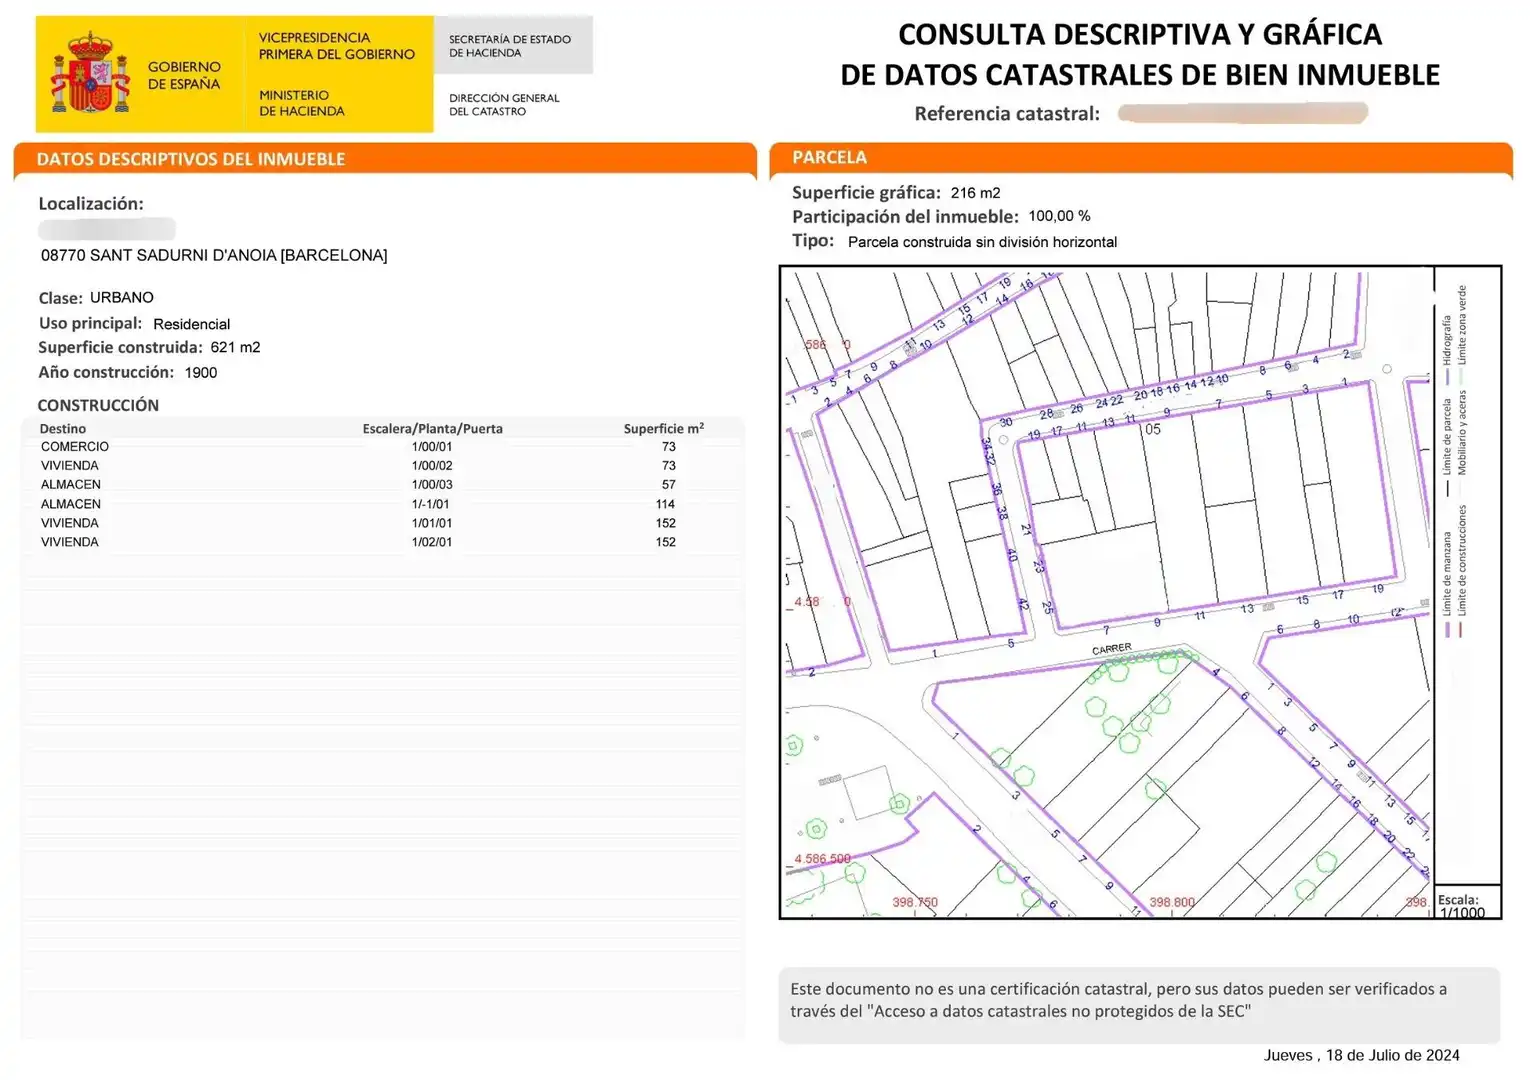Click the '57' surface value
1530x1080 pixels.
coord(669,485)
